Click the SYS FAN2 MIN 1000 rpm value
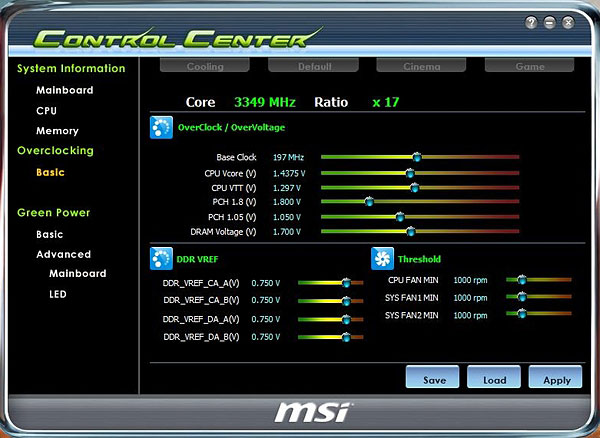 tap(470, 315)
